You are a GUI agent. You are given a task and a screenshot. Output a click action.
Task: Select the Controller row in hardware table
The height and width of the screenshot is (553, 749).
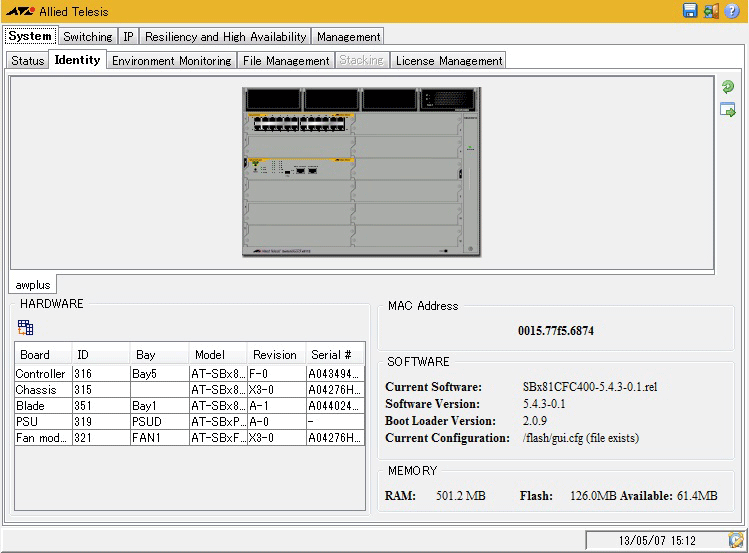(41, 374)
